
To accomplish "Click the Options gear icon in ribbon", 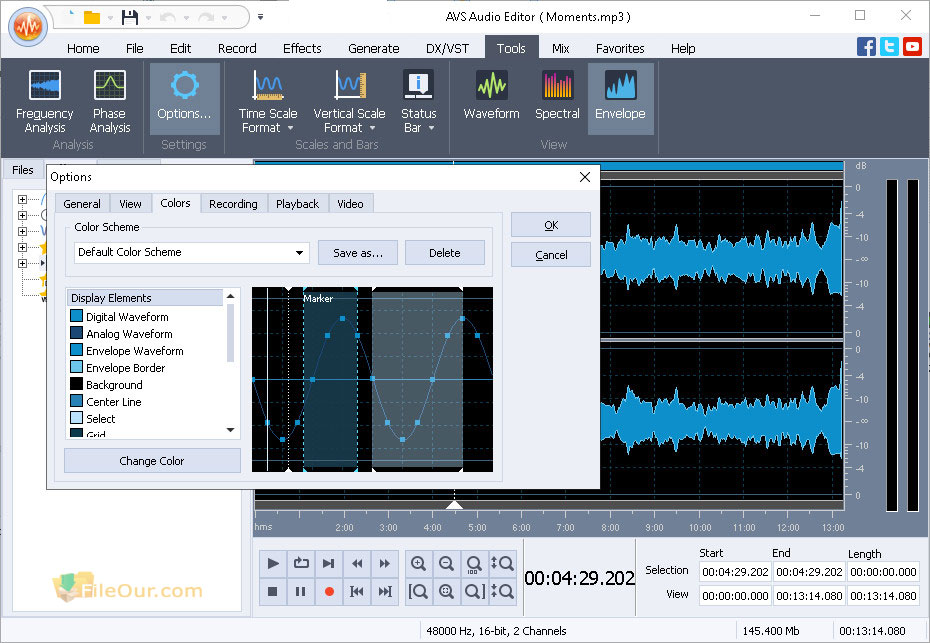I will [184, 85].
